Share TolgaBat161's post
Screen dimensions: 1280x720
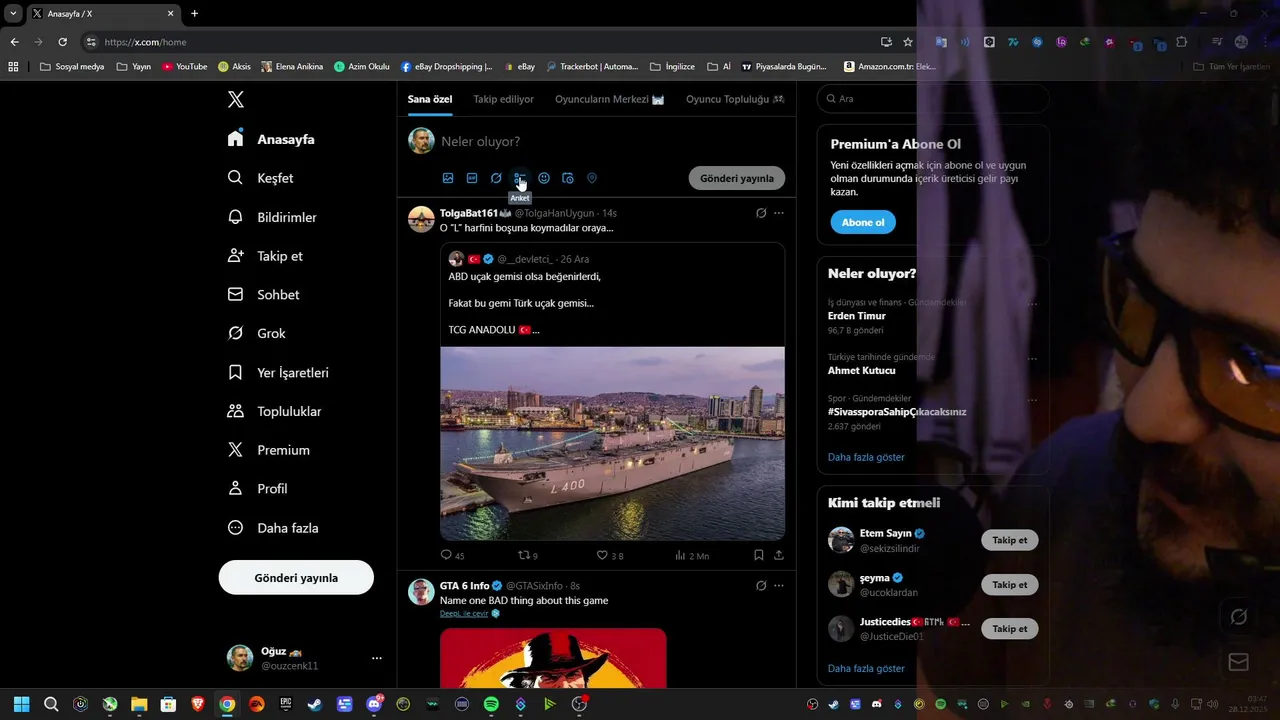pos(779,555)
